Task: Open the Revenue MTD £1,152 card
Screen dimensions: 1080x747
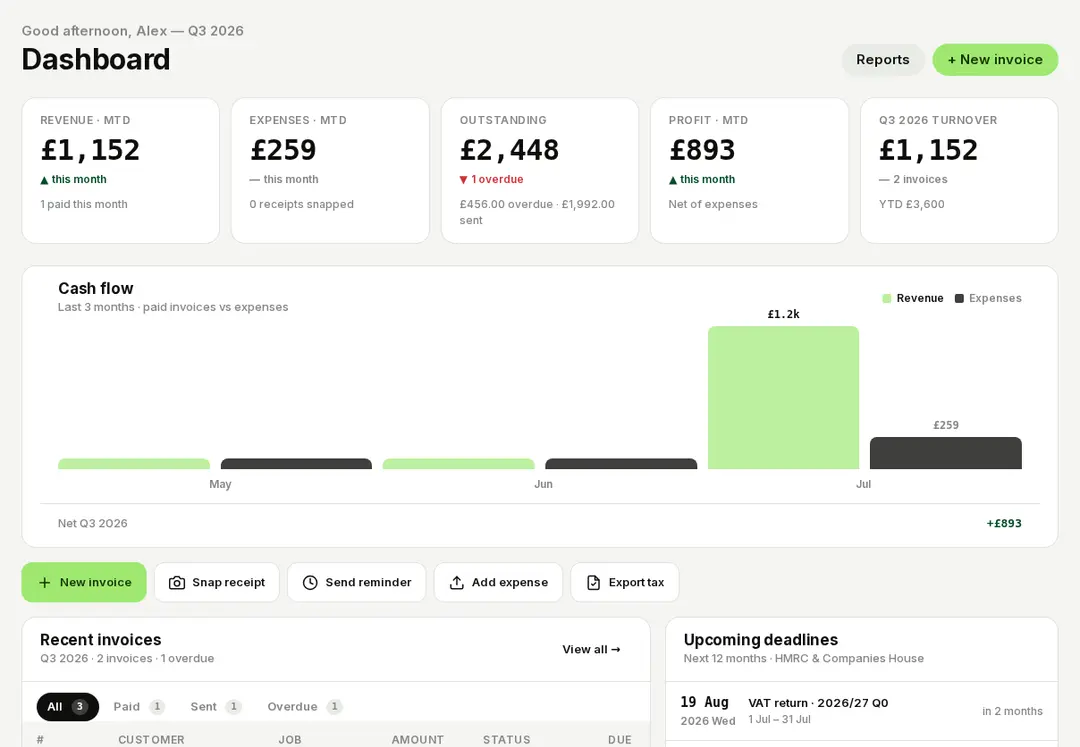Action: (121, 170)
